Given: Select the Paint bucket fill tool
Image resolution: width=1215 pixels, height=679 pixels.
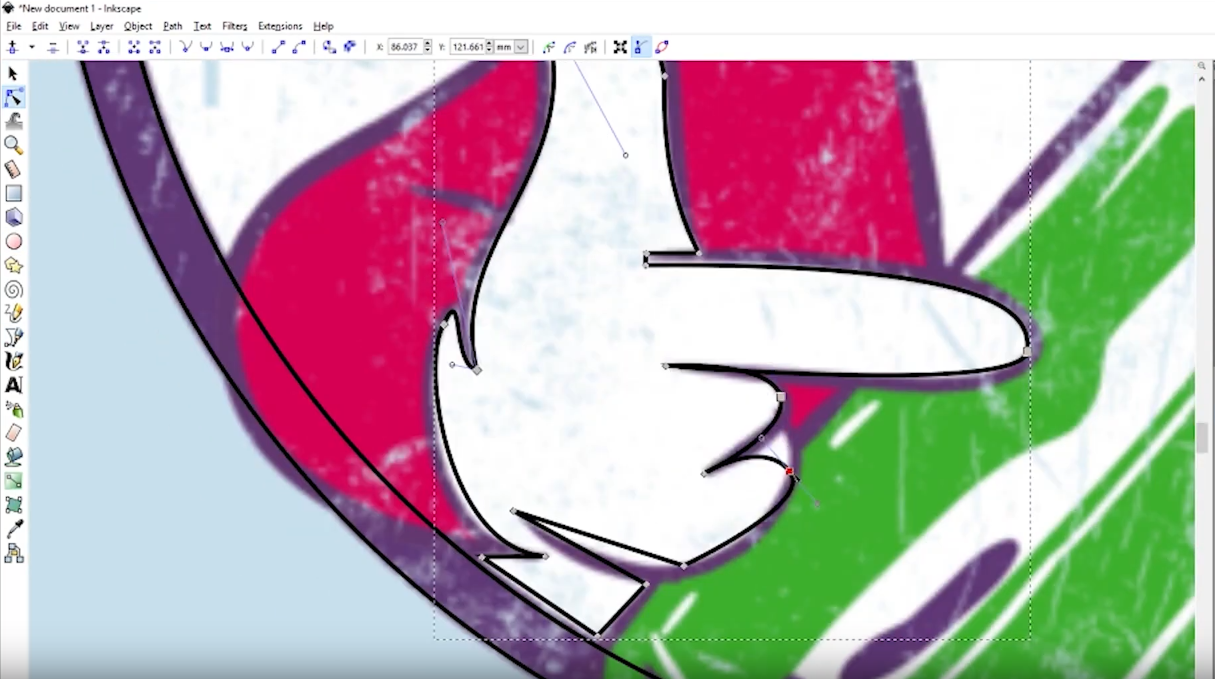Looking at the screenshot, I should (13, 457).
